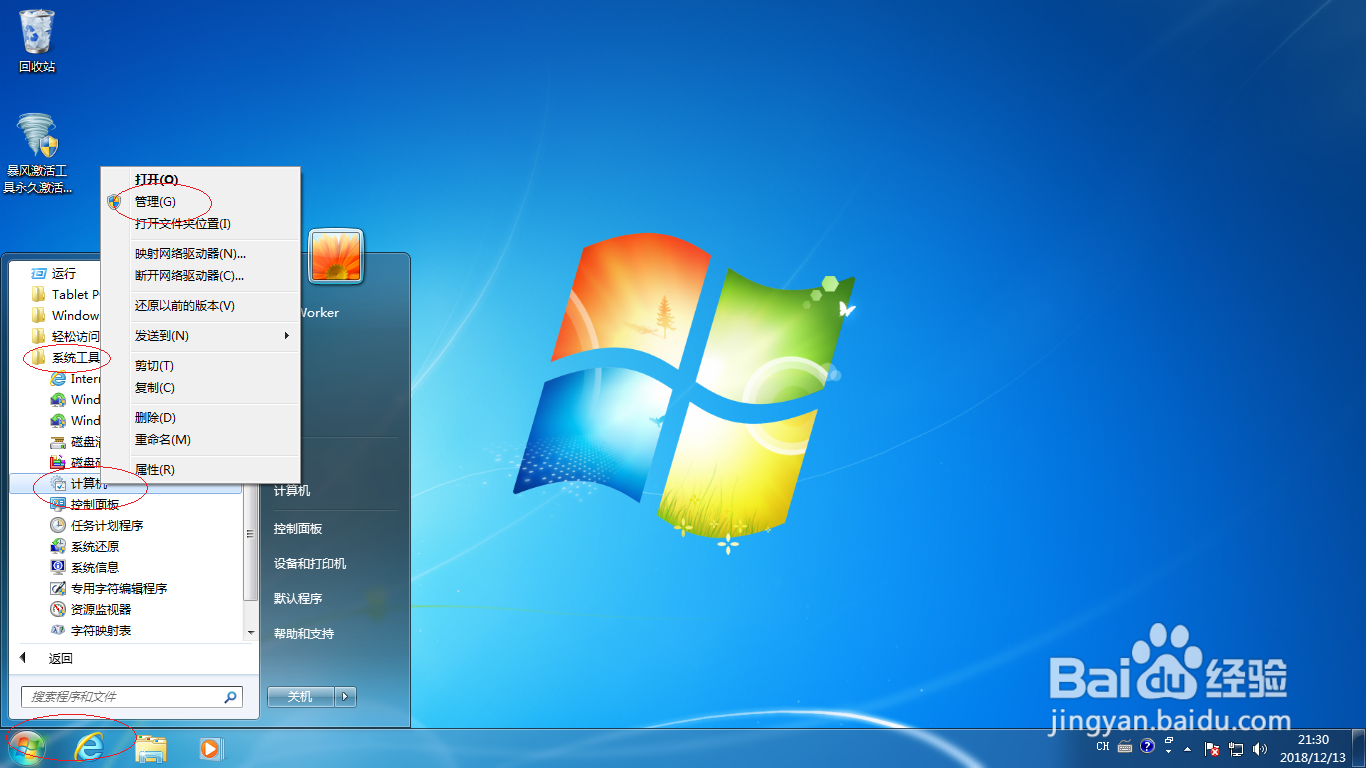Choose 删除(D) Delete in context menu

click(201, 417)
